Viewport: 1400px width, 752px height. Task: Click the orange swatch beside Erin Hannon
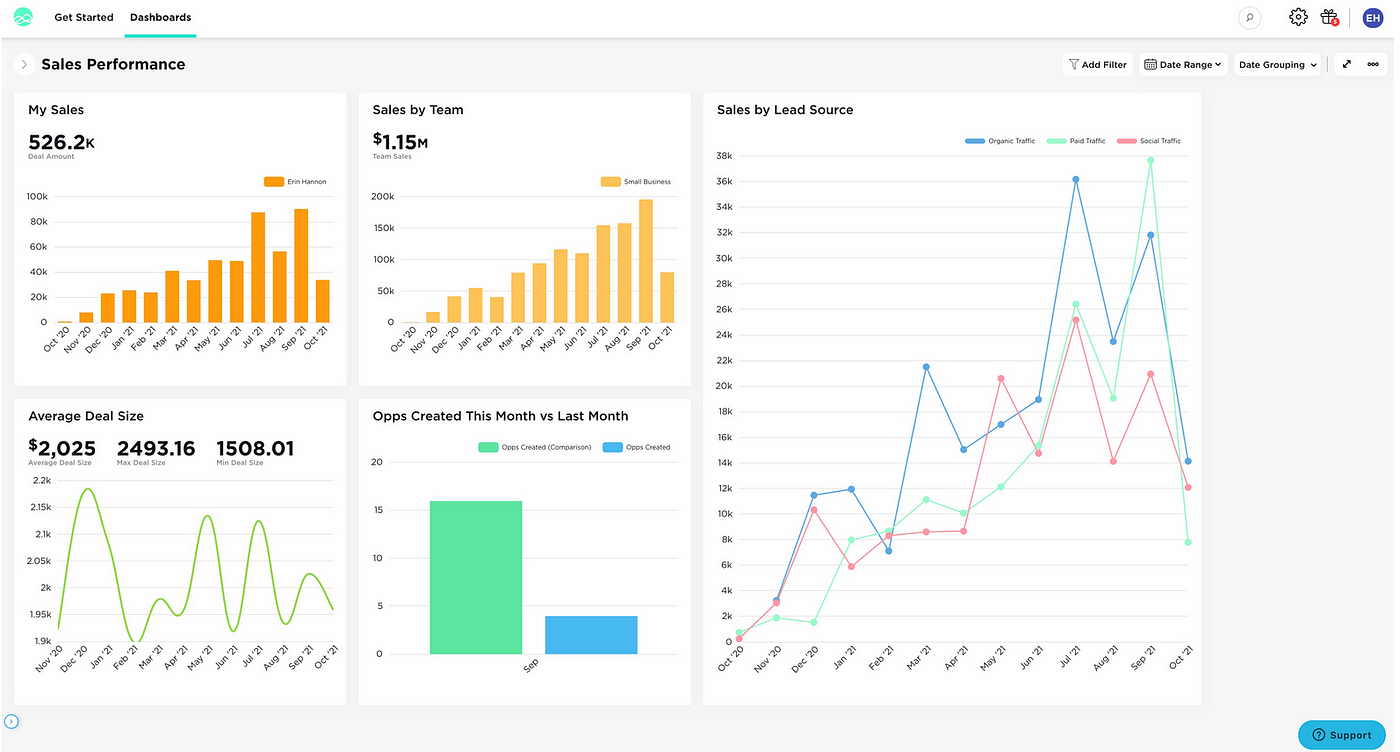[x=272, y=181]
